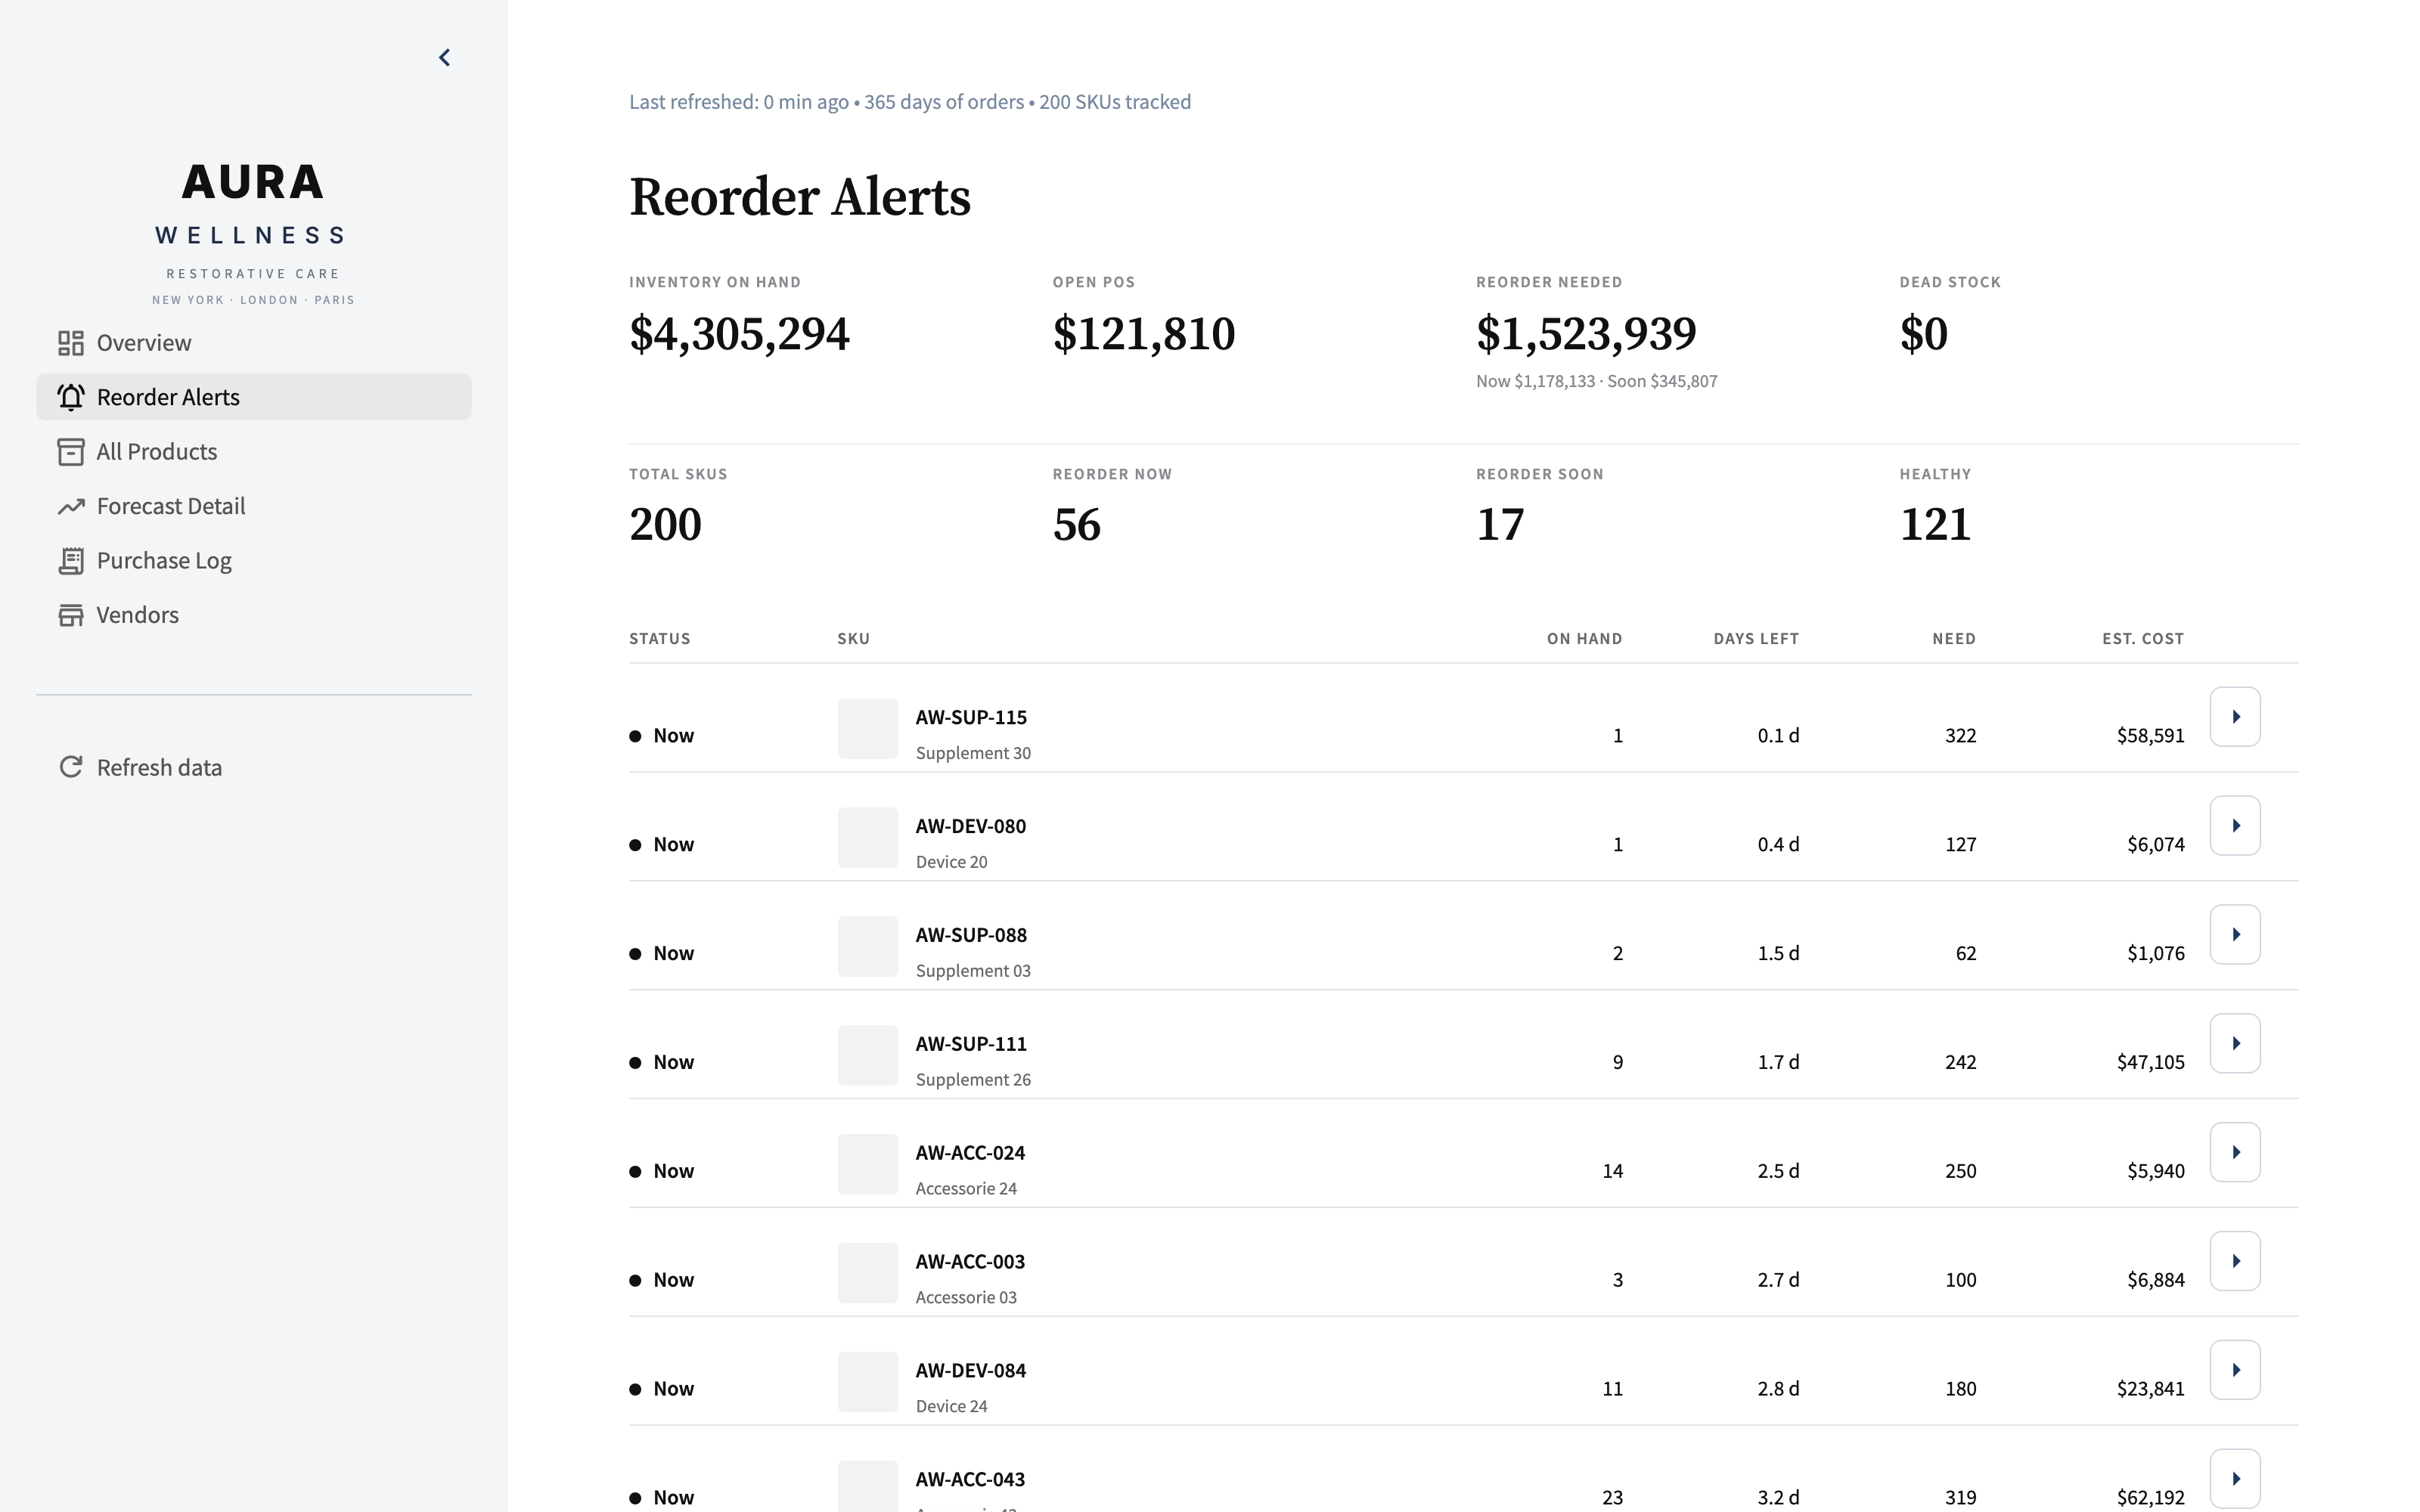The image size is (2420, 1512).
Task: Open the Vendors section
Action: [x=254, y=615]
